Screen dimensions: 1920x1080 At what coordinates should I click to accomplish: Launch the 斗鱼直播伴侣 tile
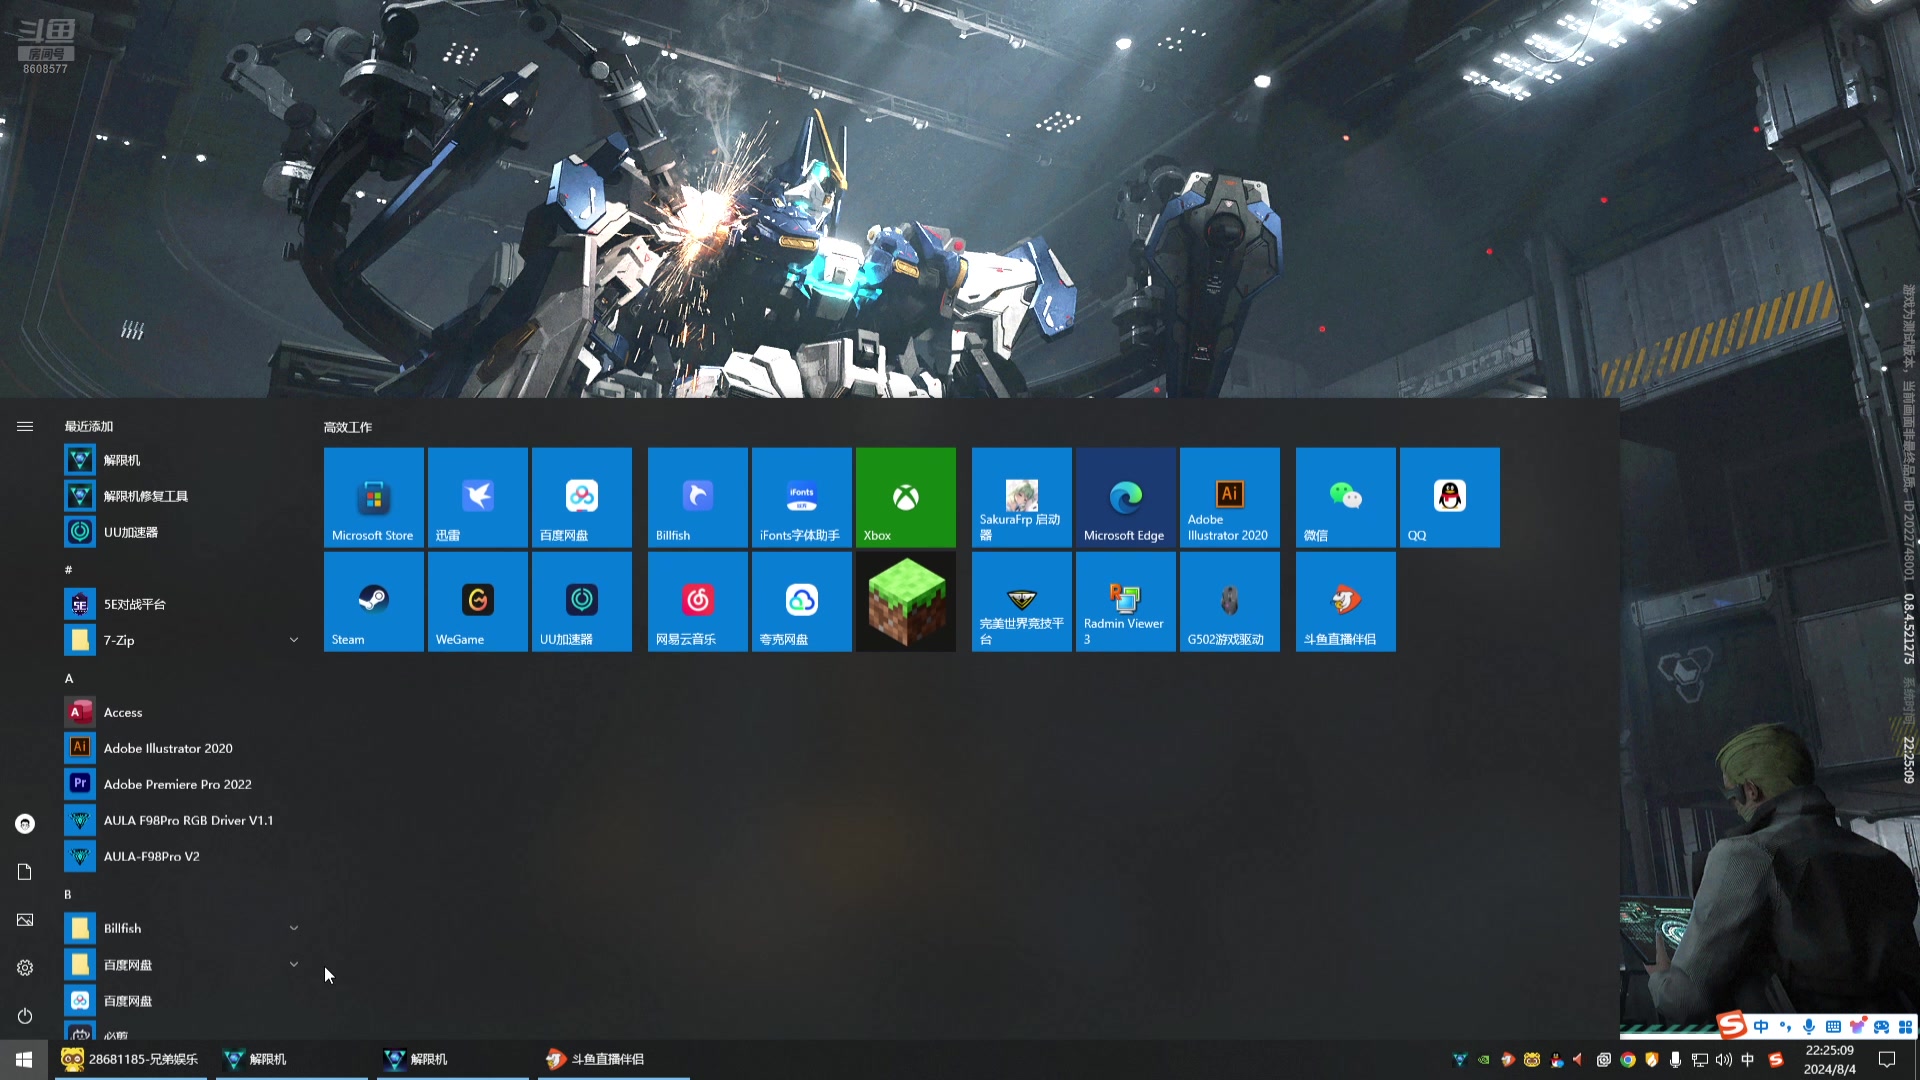[1345, 601]
